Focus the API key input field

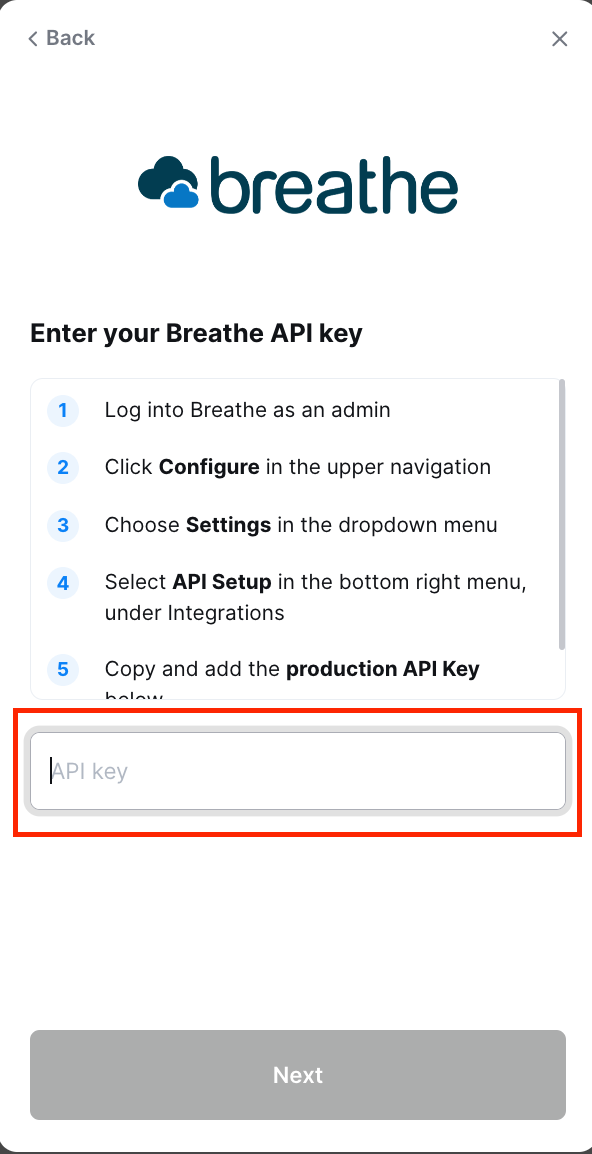coord(297,771)
